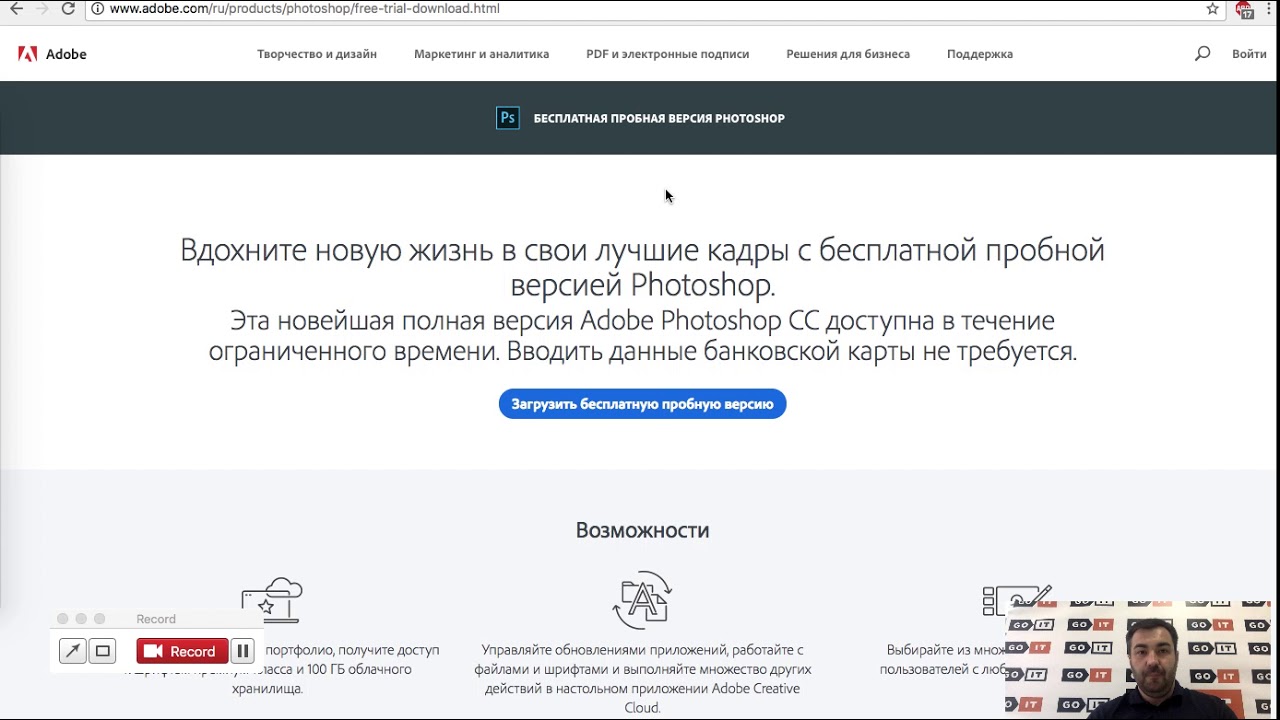Click the Возможности section heading
Viewport: 1280px width, 720px height.
click(642, 530)
